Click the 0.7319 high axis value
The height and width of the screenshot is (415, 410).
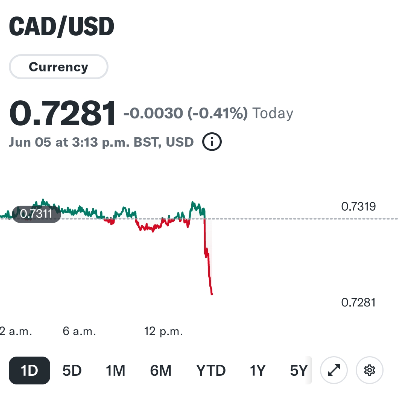pyautogui.click(x=358, y=207)
